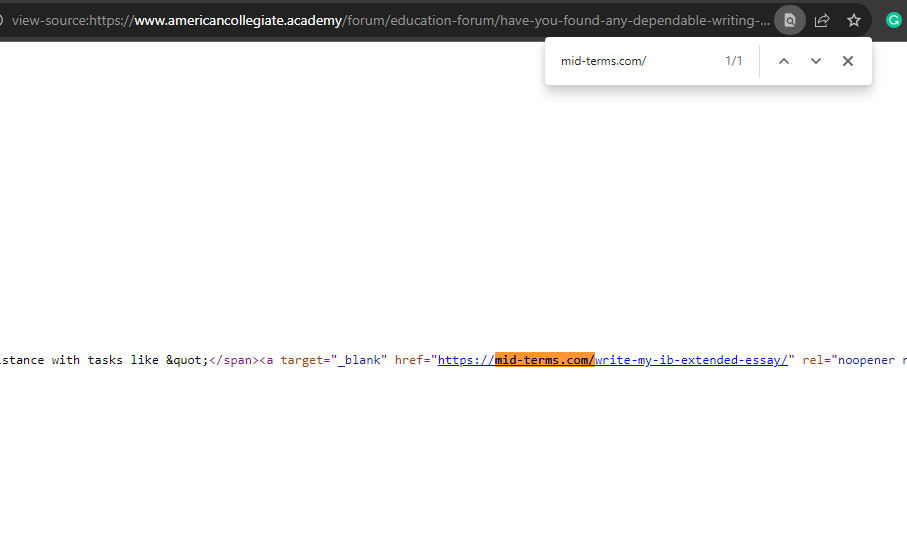Image resolution: width=907 pixels, height=550 pixels.
Task: Click the target="_blank" attribute text
Action: 334,360
